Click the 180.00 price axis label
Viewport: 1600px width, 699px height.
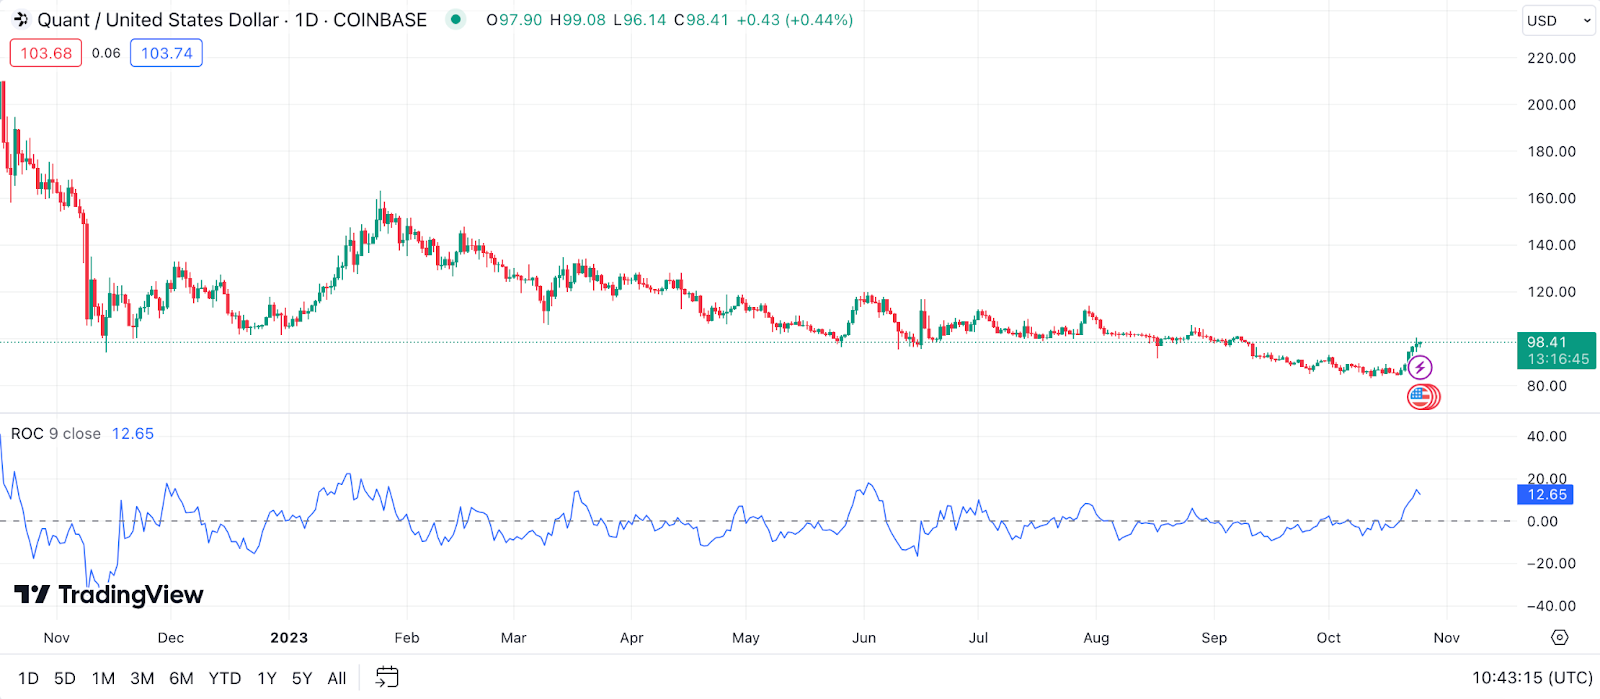[1551, 152]
